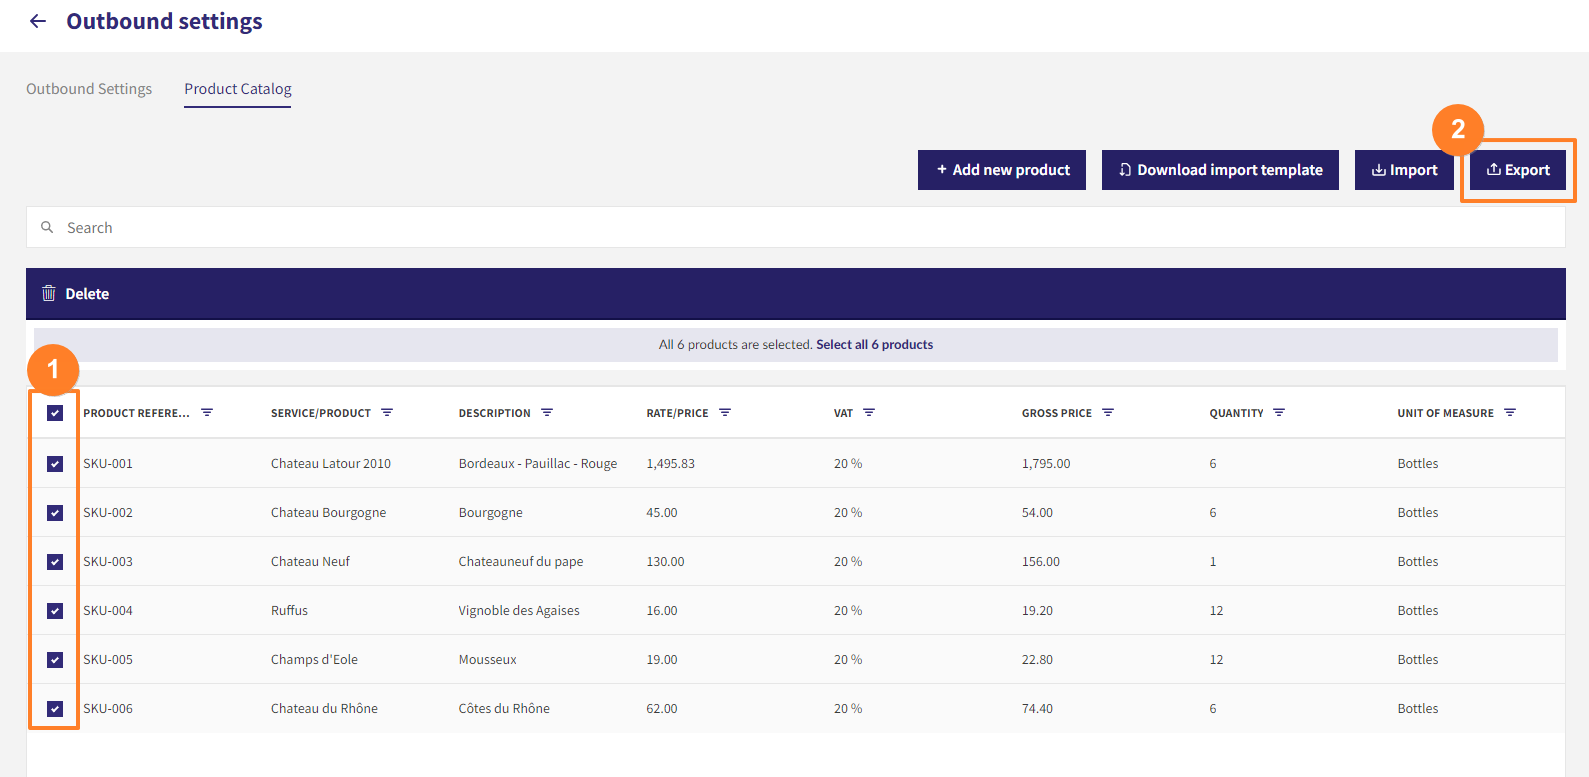Click the 156.00 gross price cell
Image resolution: width=1589 pixels, height=777 pixels.
1041,561
